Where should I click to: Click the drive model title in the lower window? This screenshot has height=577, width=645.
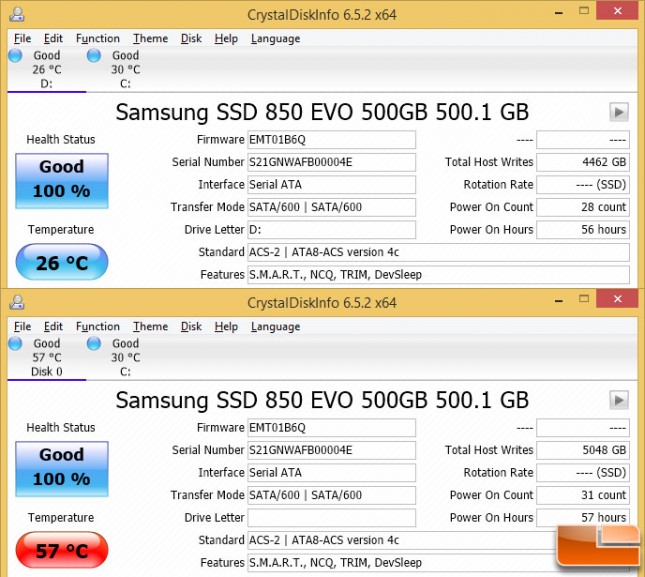pos(322,400)
